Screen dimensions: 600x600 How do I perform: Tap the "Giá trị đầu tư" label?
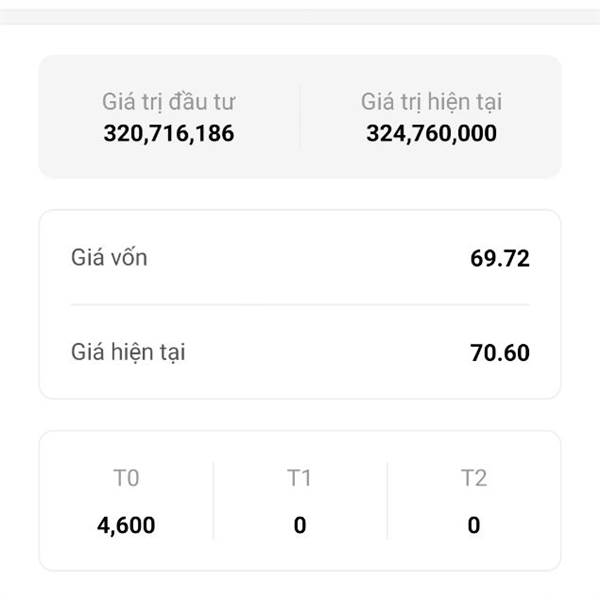coord(169,101)
